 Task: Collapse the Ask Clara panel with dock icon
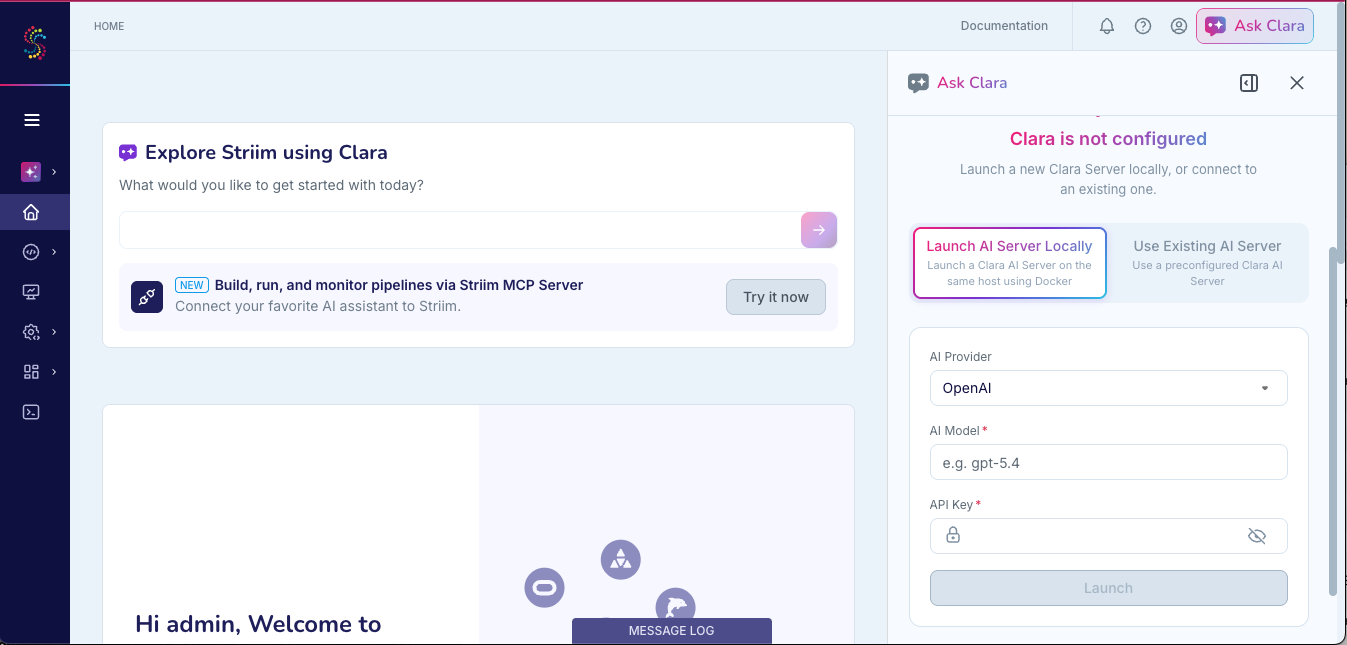coord(1249,83)
